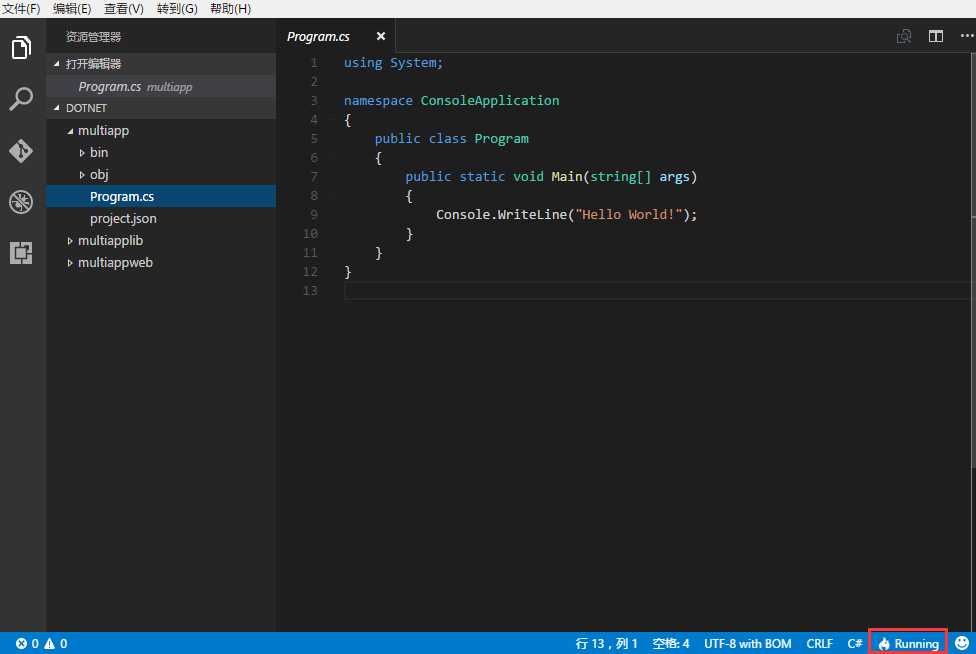
Task: Close the Program.cs editor tab
Action: (381, 36)
